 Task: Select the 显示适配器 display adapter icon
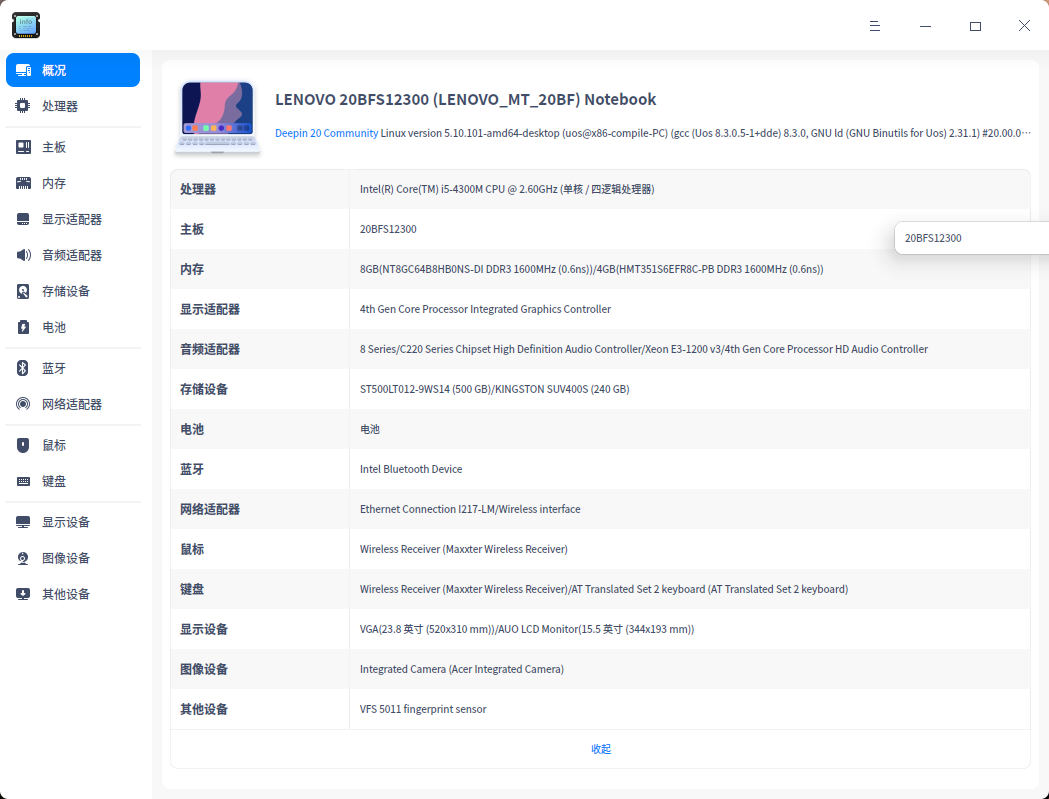pyautogui.click(x=22, y=218)
